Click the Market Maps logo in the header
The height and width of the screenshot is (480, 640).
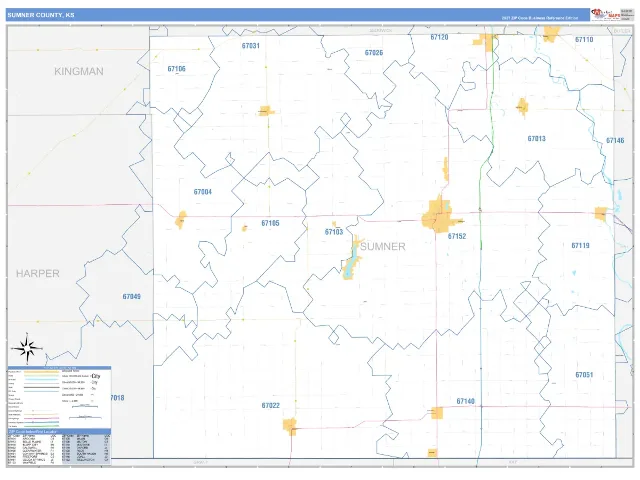pos(605,14)
